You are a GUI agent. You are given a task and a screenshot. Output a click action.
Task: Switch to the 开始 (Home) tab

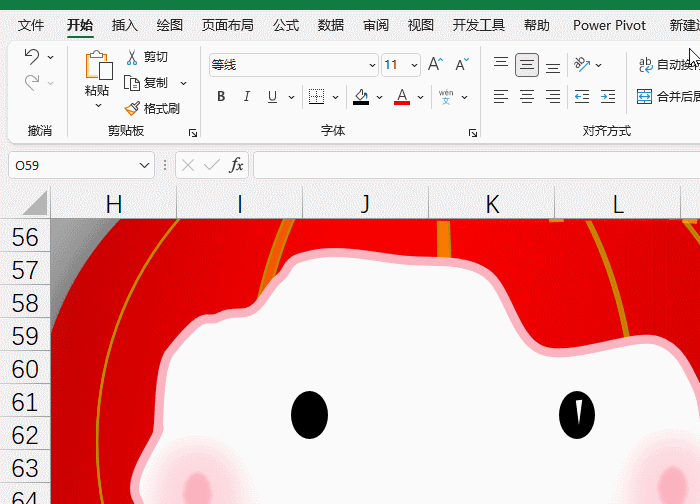tap(80, 25)
